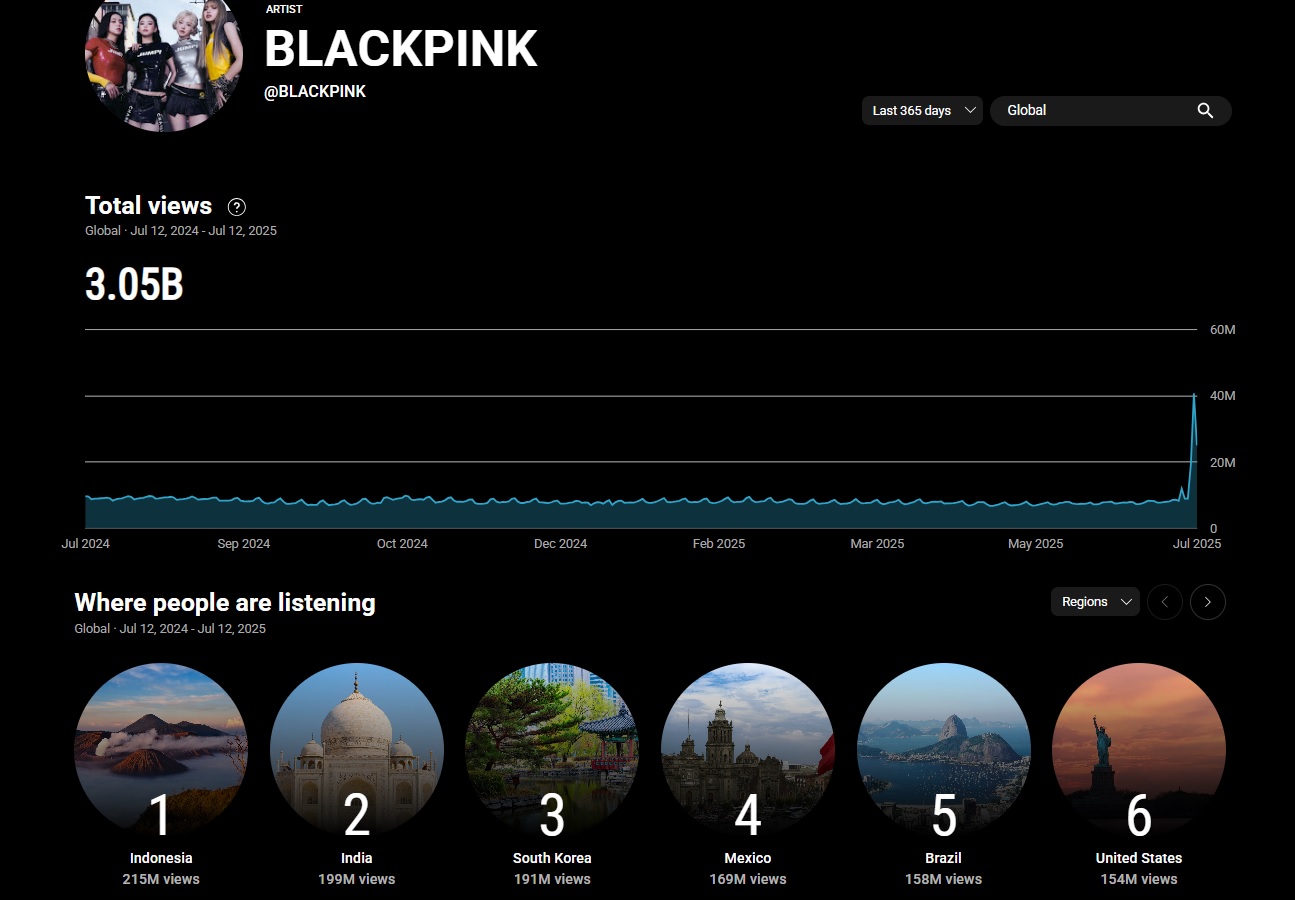
Task: Select the India Taj Mahal thumbnail
Action: (x=357, y=750)
